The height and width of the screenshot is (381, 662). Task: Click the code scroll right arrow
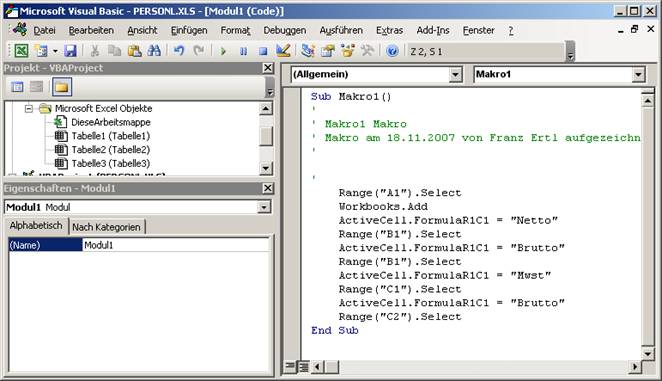point(635,367)
